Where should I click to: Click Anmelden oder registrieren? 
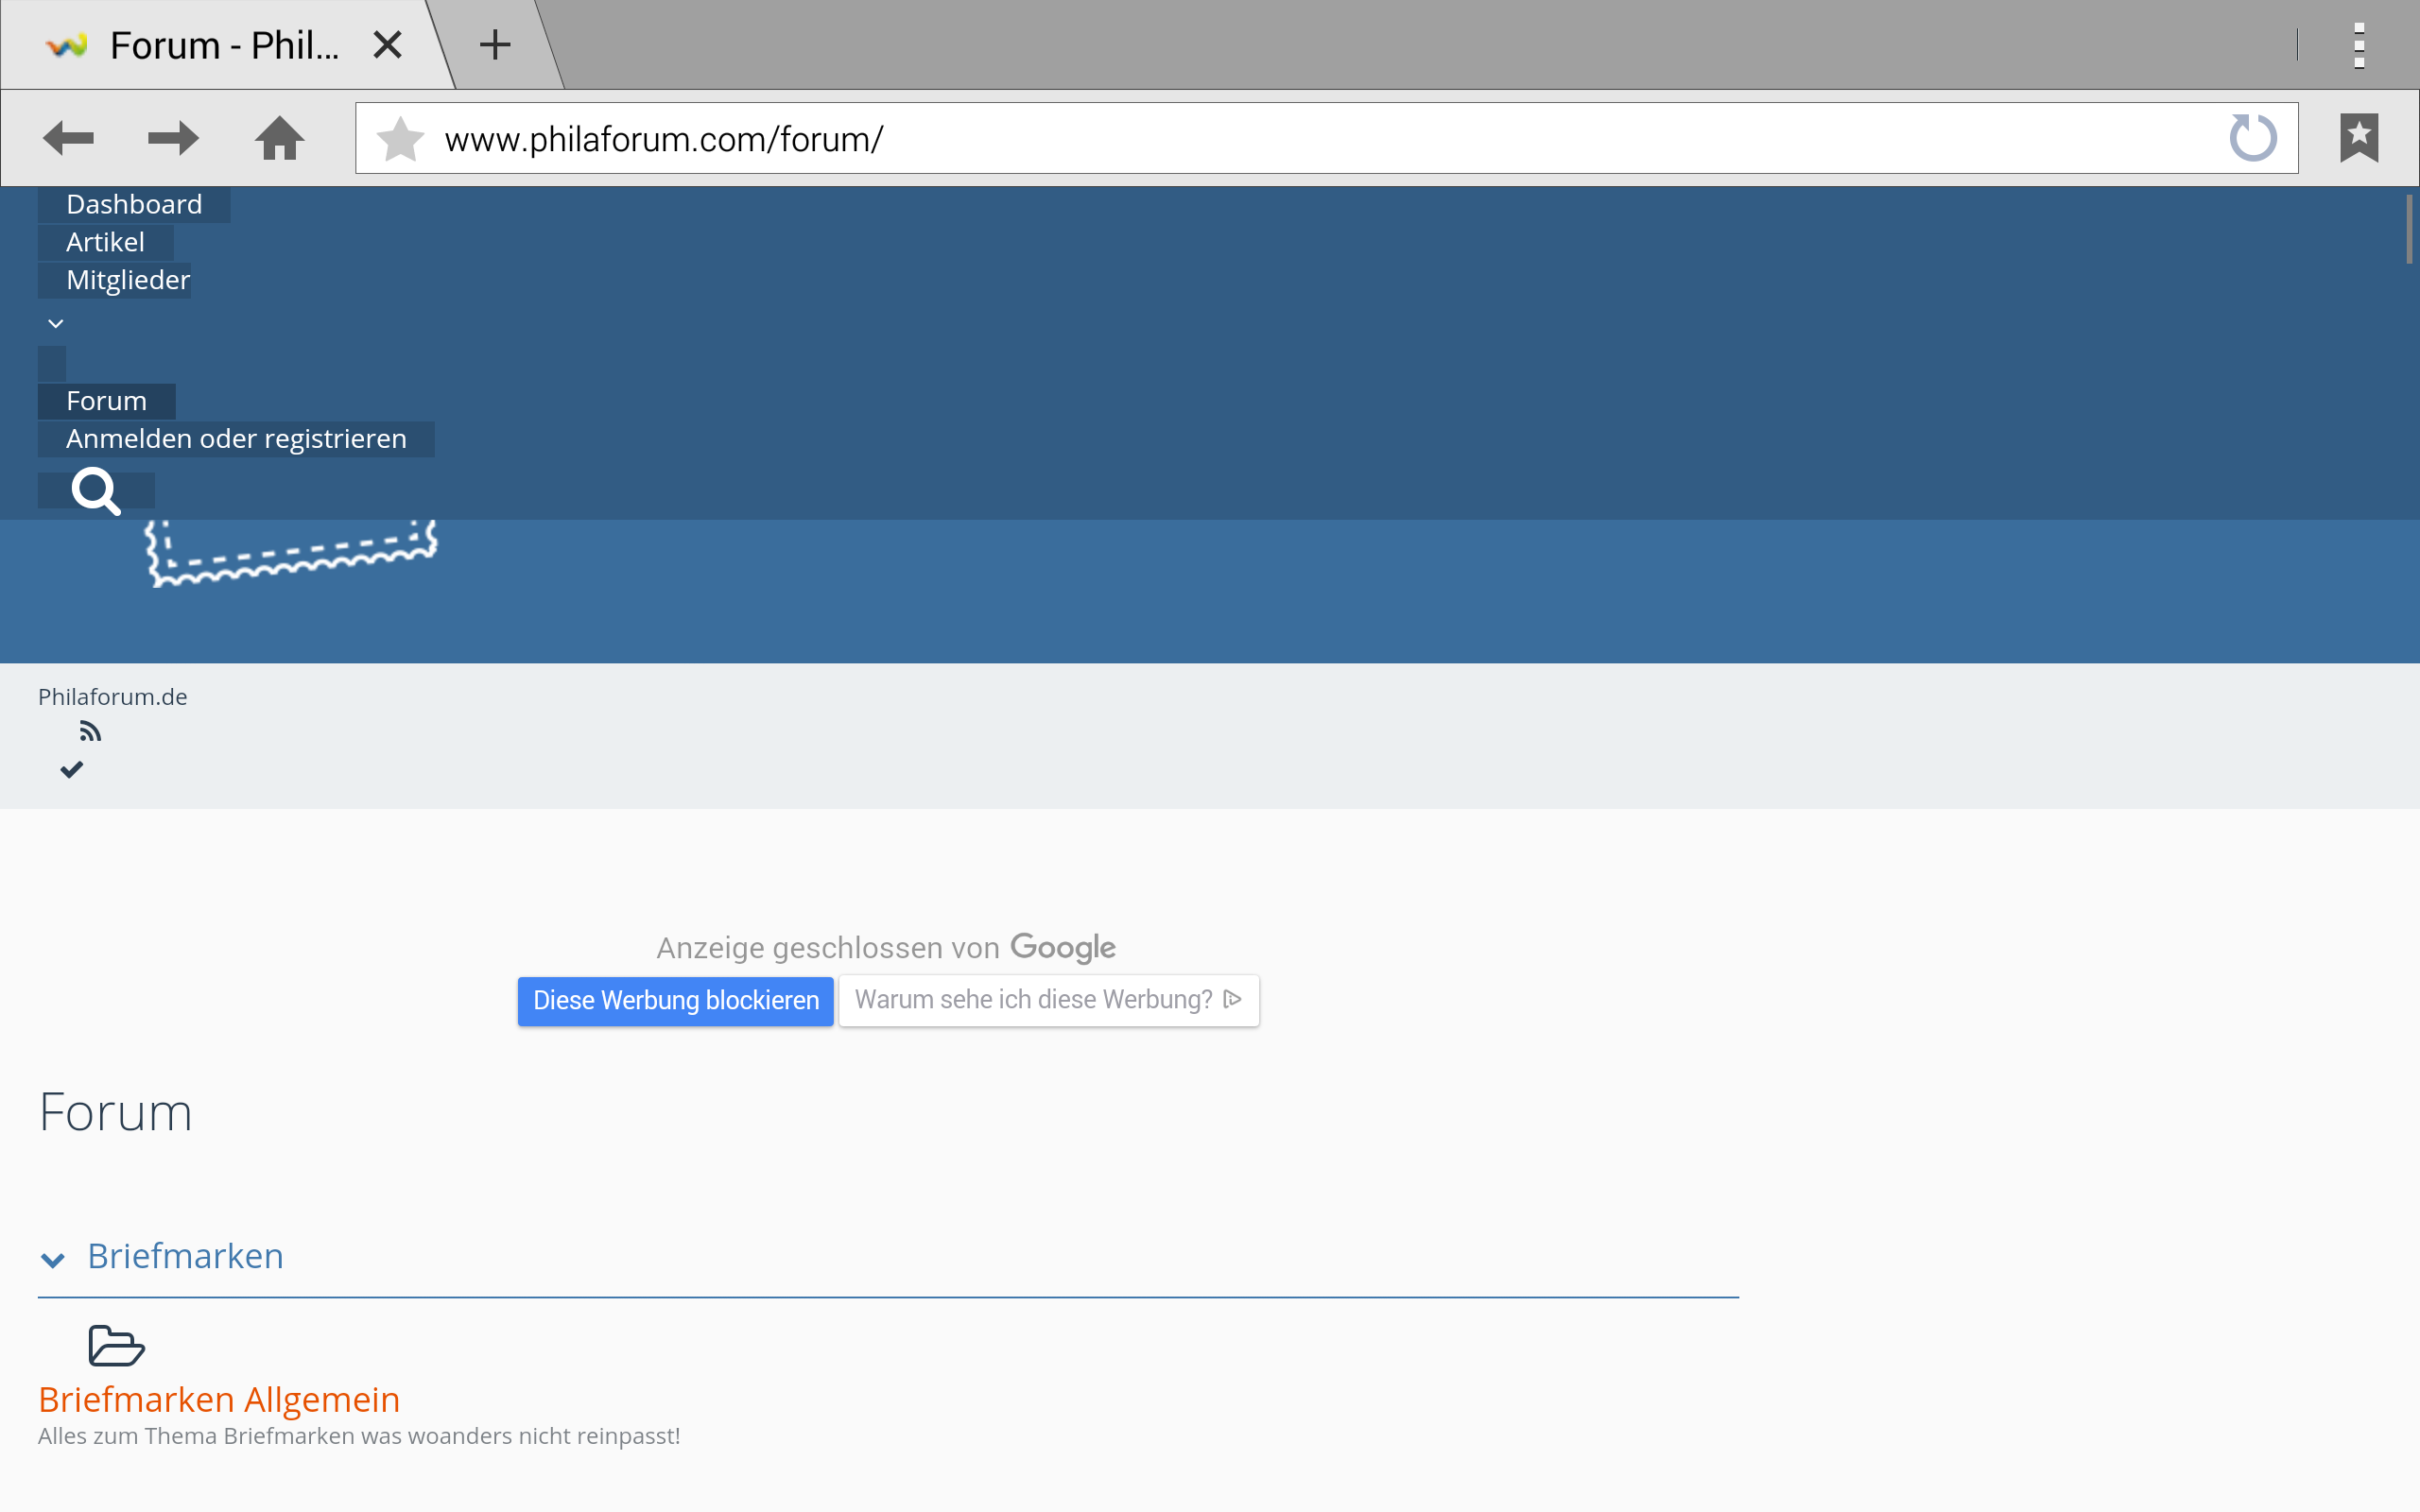(236, 439)
